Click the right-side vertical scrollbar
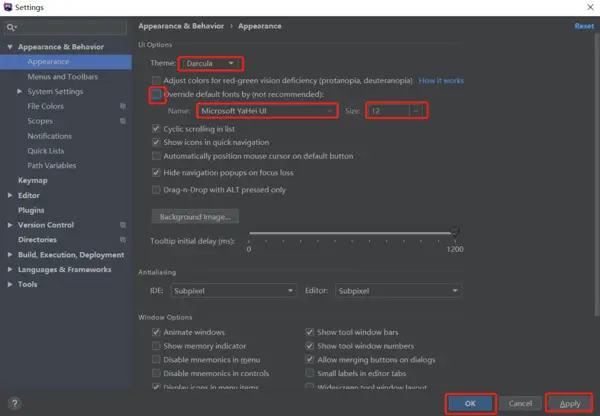This screenshot has height=416, width=600. [x=597, y=175]
